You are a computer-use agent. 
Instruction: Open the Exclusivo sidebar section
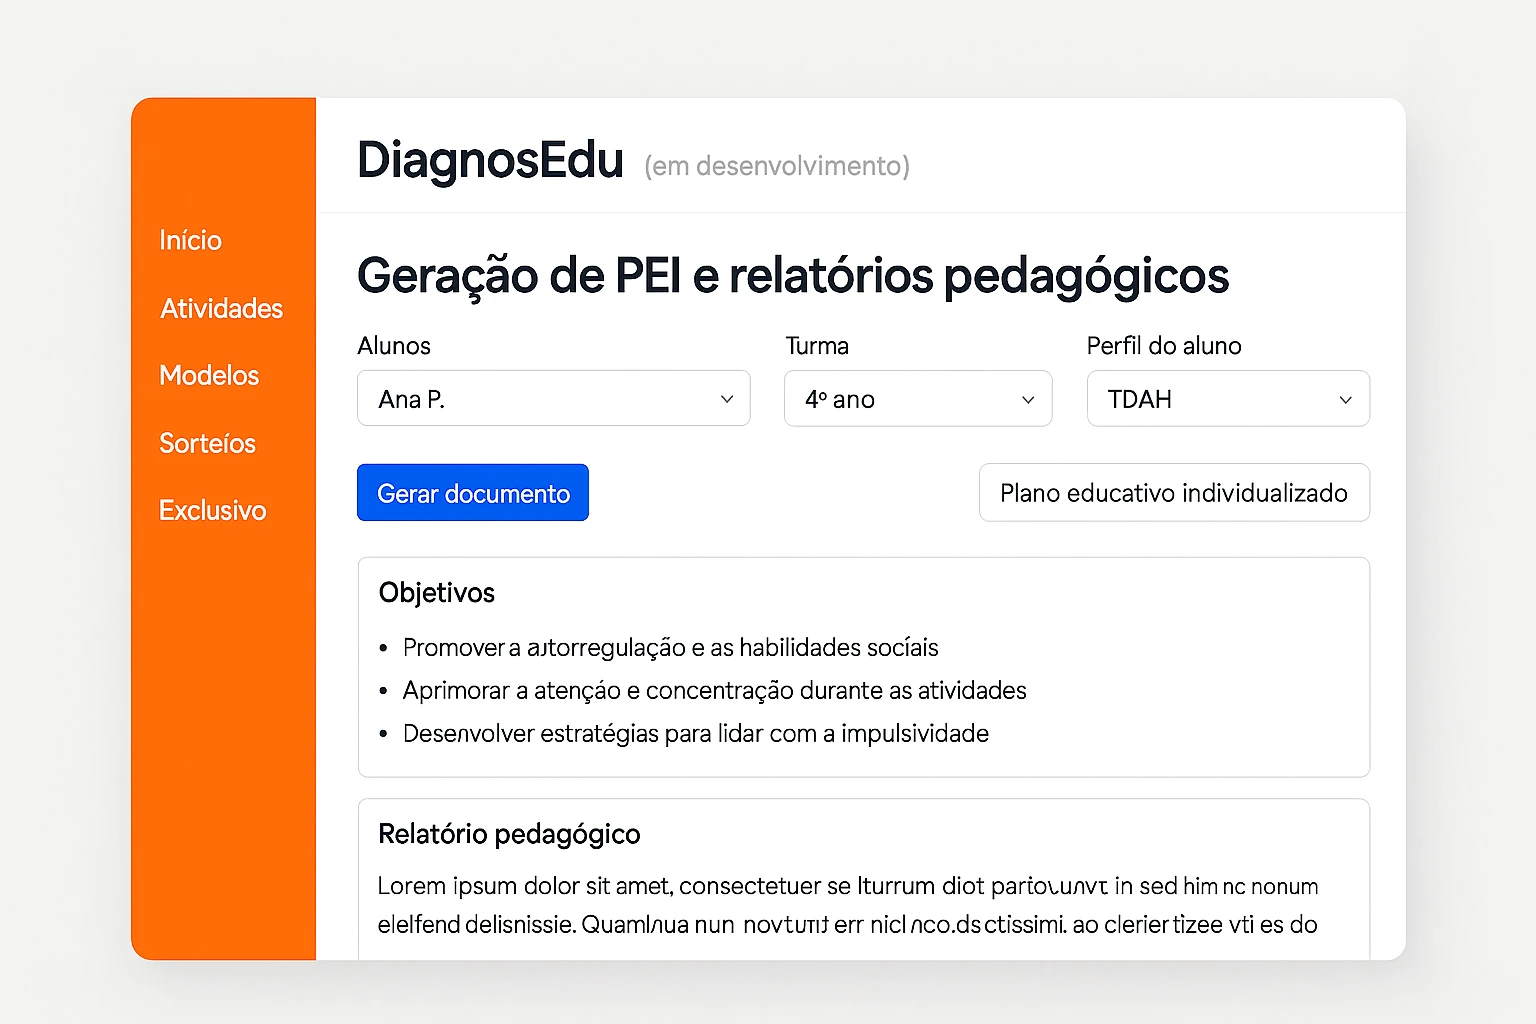click(212, 511)
